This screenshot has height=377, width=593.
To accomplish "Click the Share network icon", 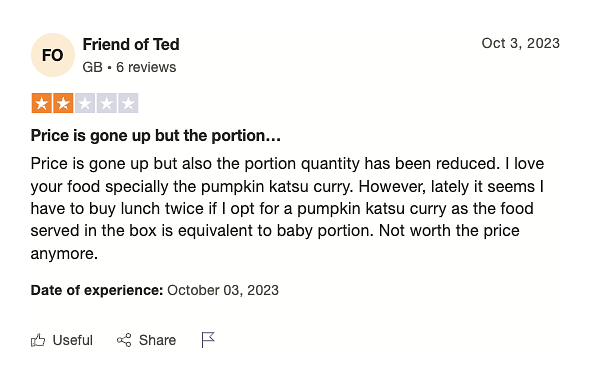I will tap(124, 340).
